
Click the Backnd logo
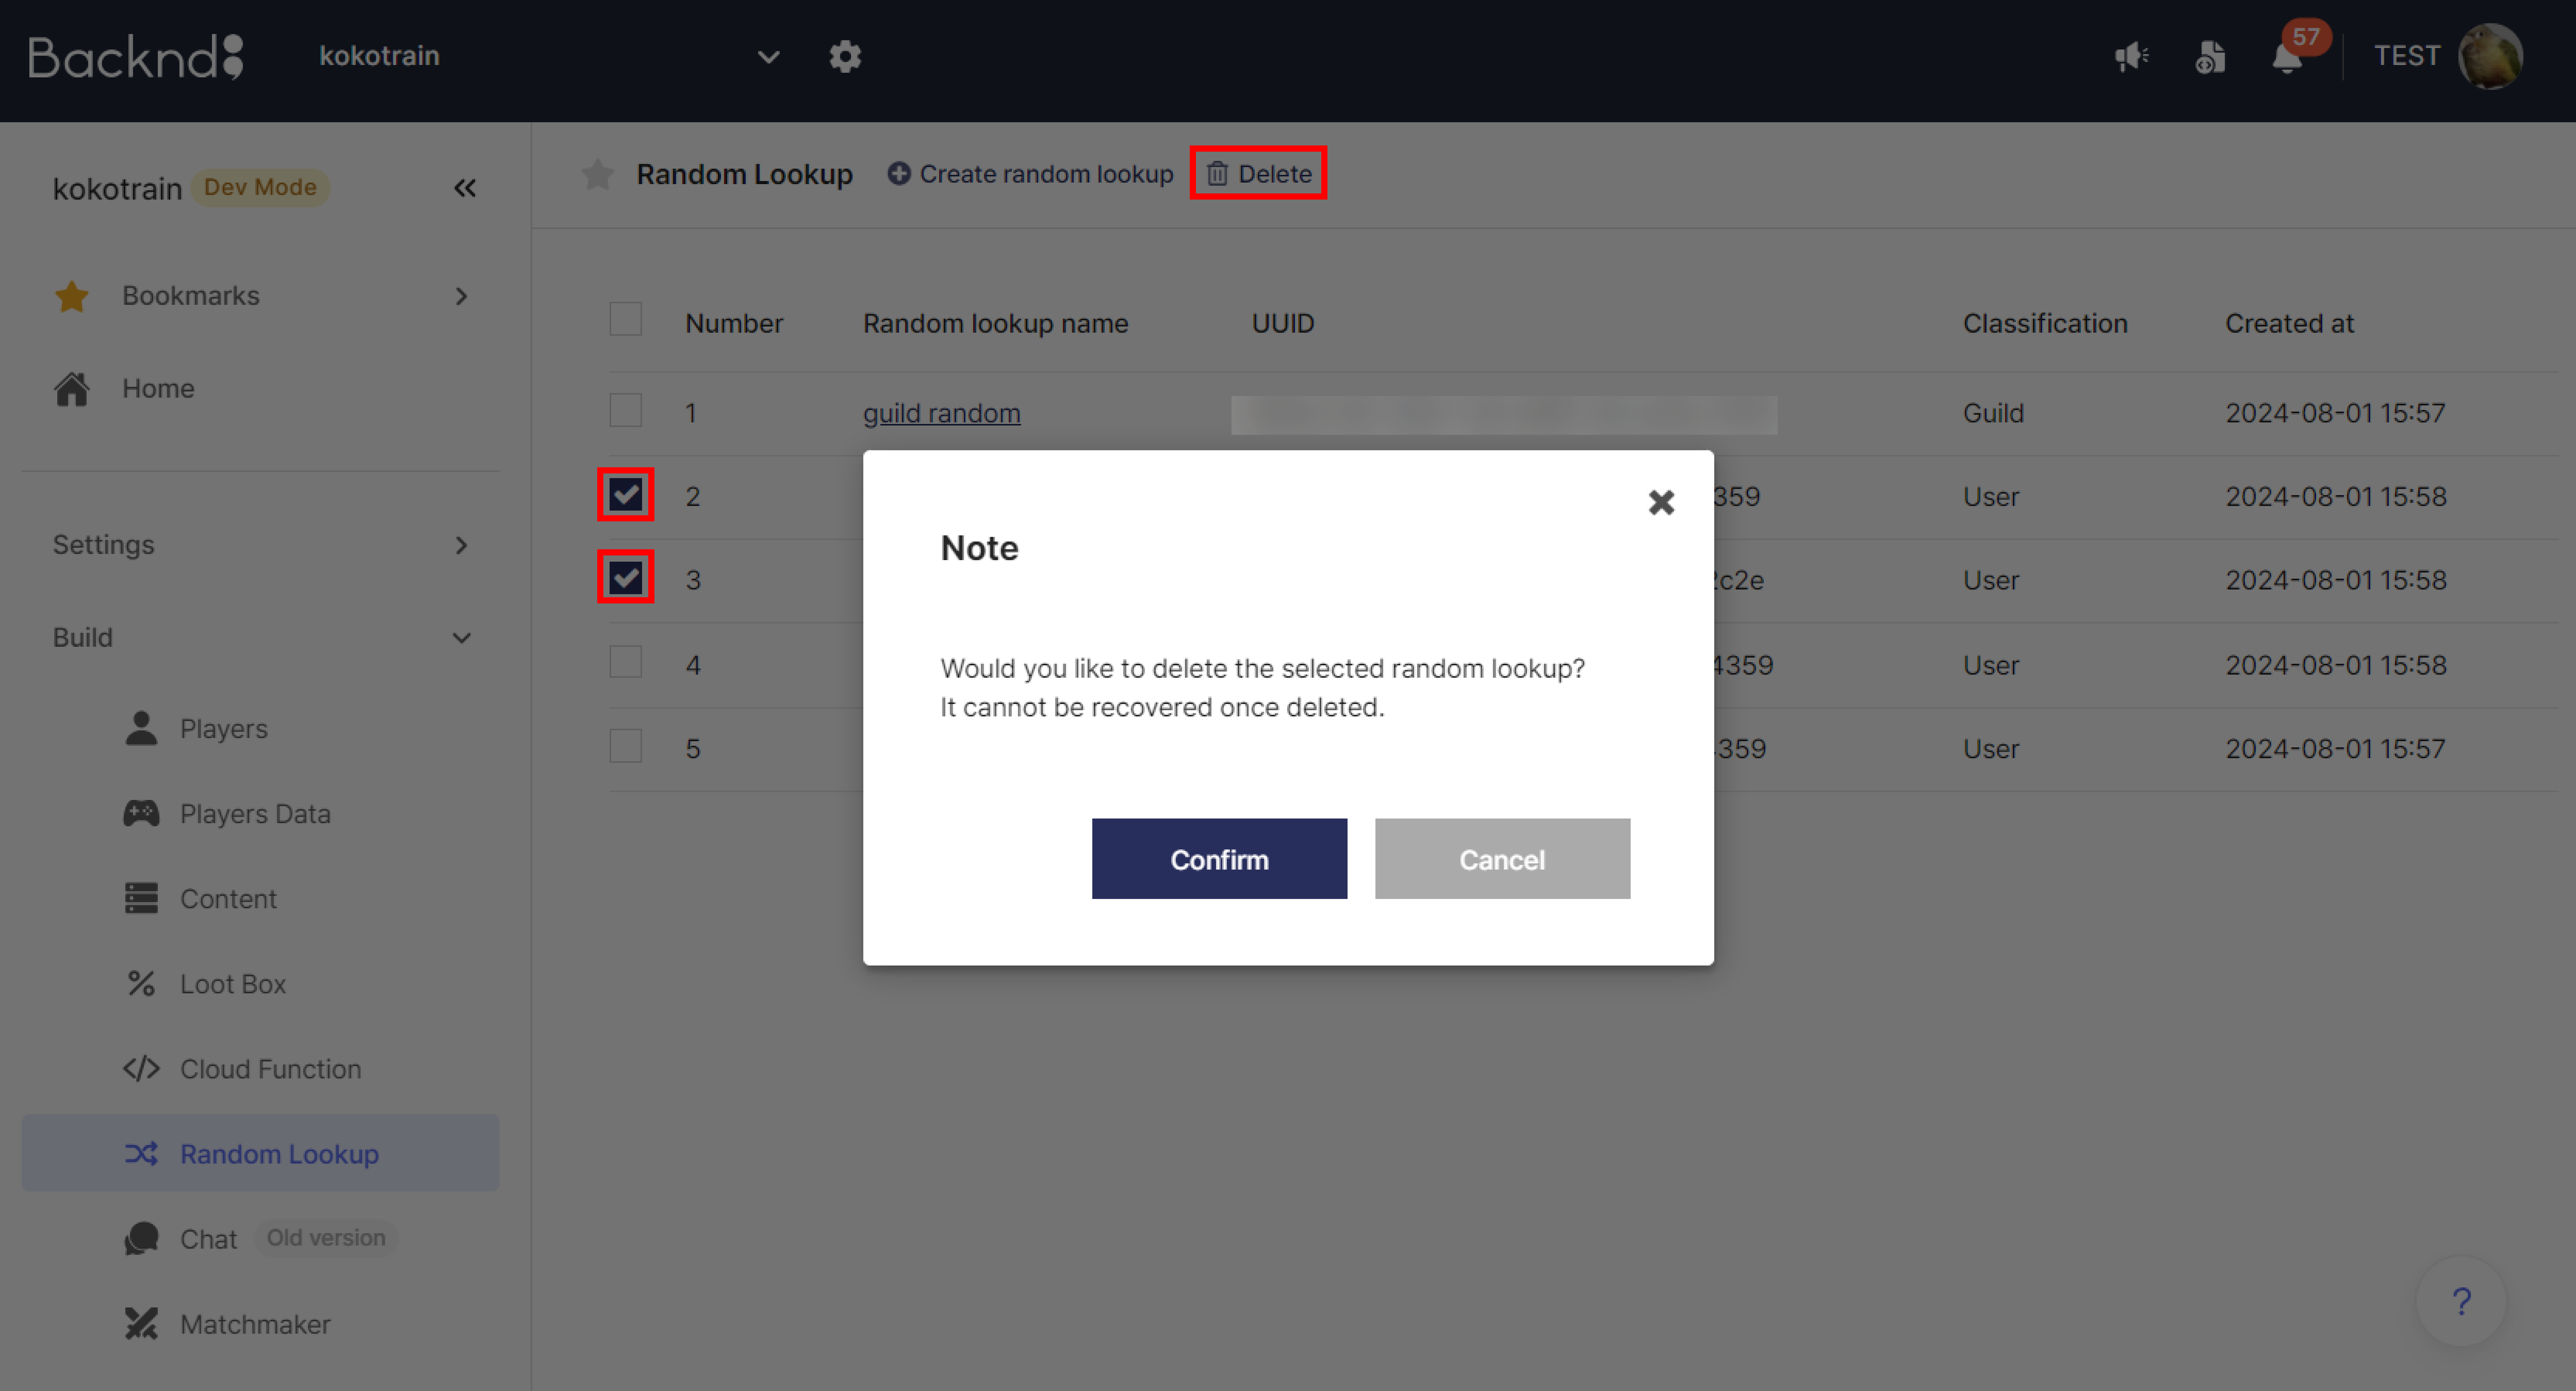click(136, 57)
